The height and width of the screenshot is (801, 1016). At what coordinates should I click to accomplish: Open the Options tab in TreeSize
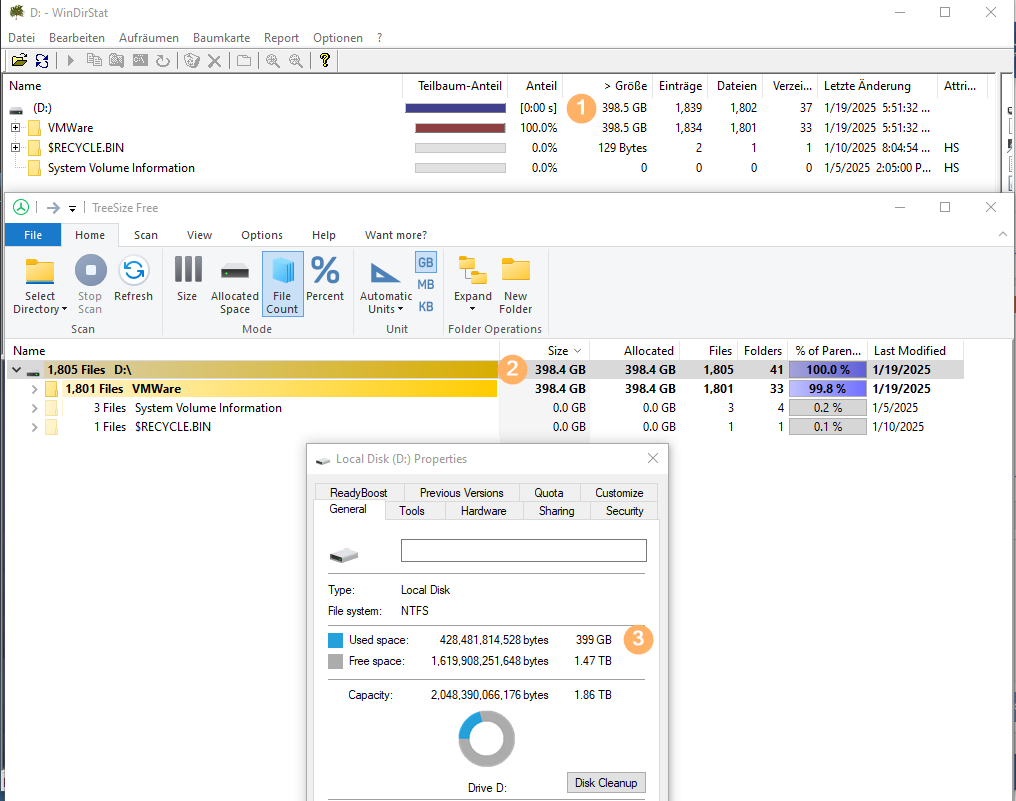coord(262,235)
